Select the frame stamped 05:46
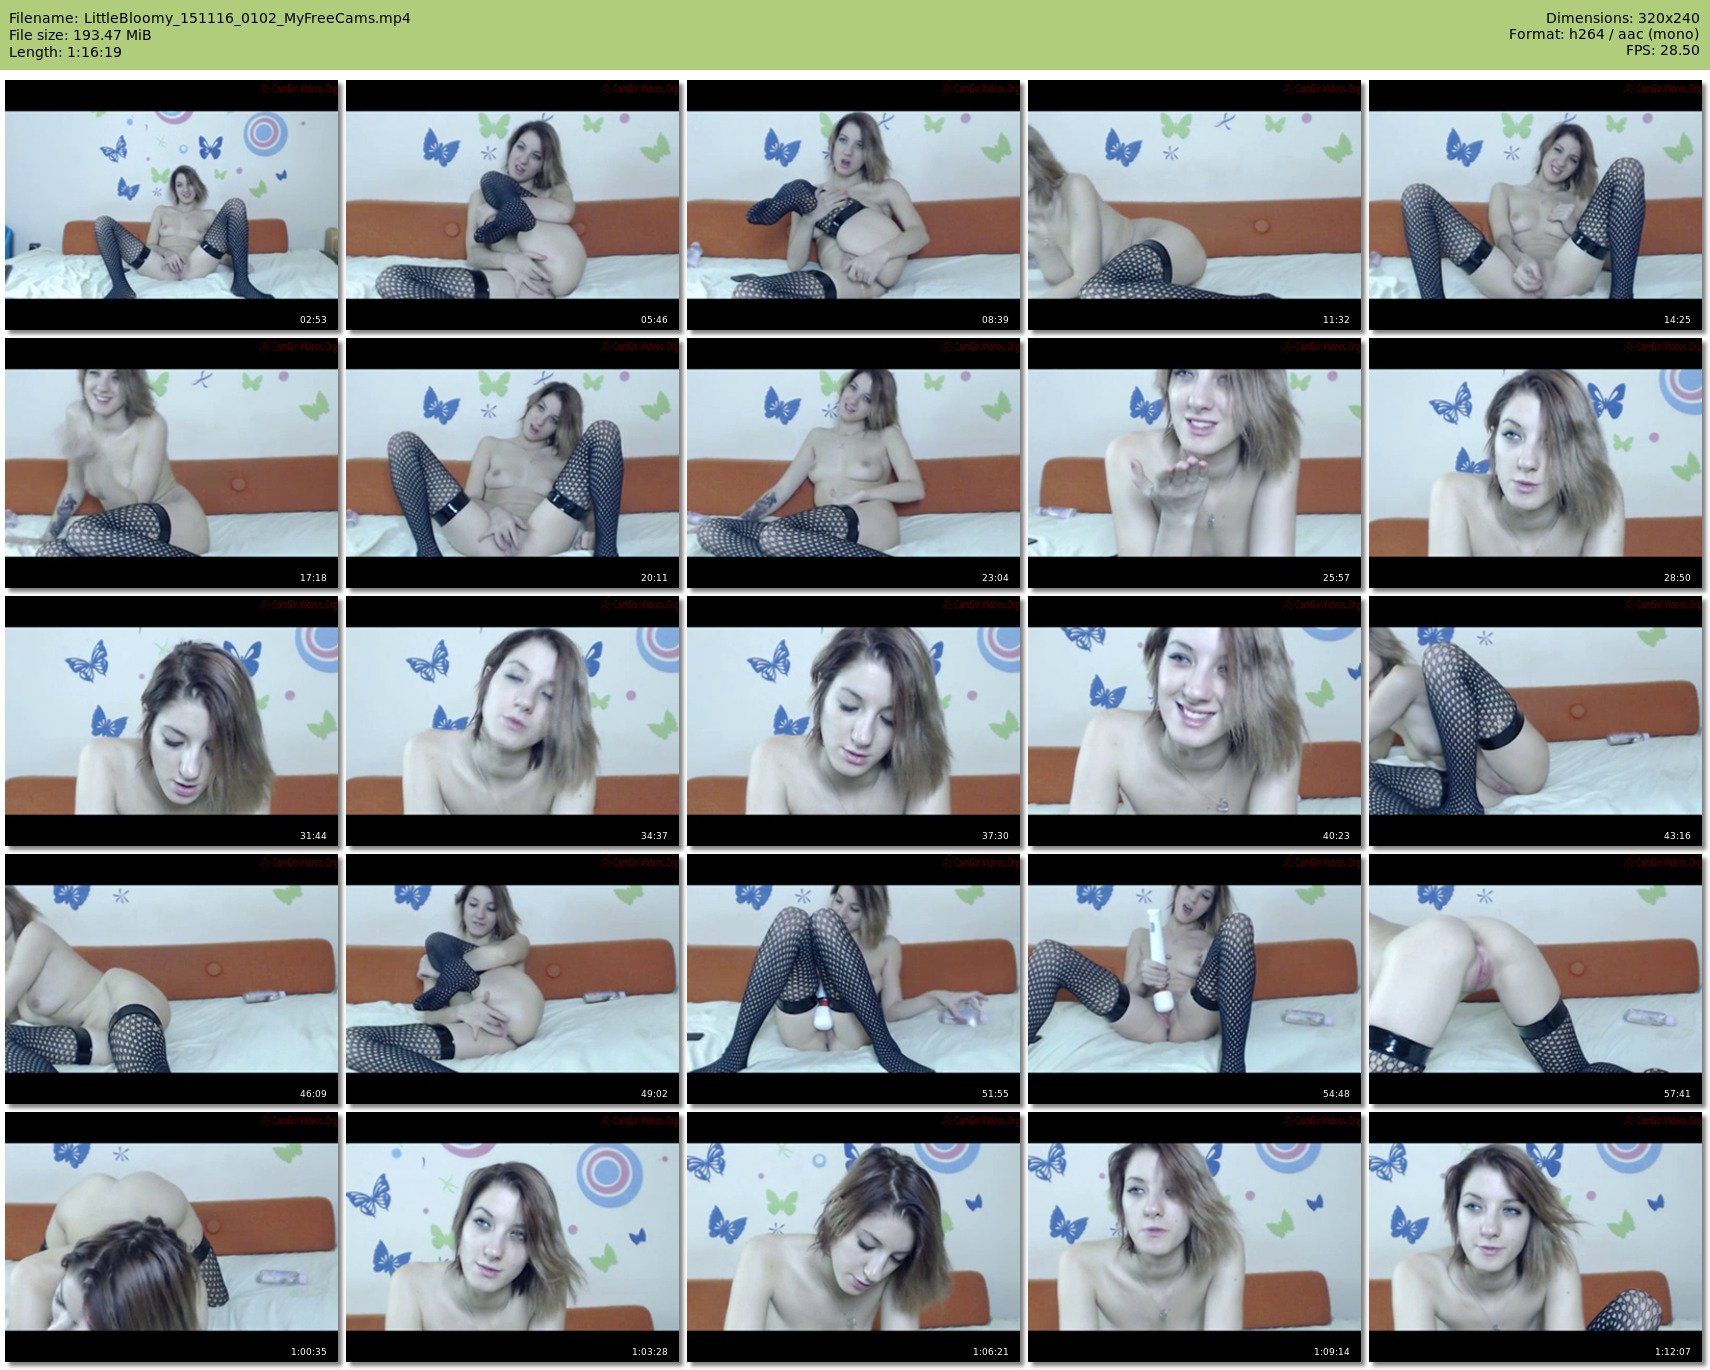 [513, 205]
